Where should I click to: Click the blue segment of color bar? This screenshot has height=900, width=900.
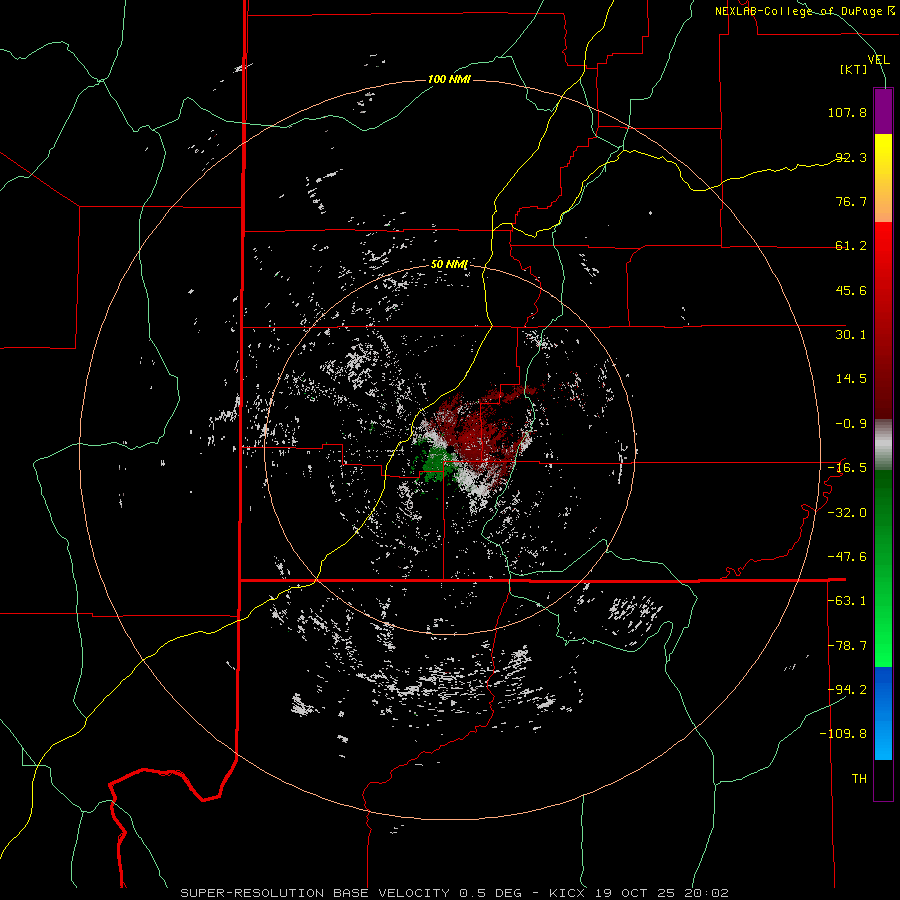[883, 713]
